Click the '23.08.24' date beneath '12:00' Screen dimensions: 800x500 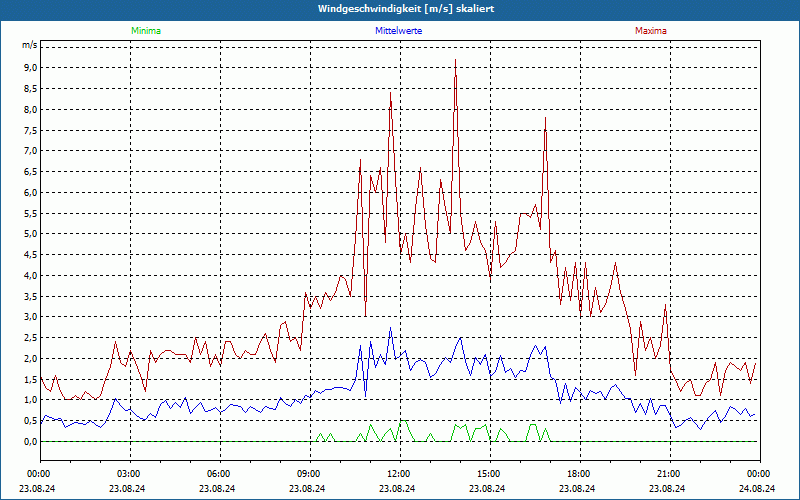[396, 488]
